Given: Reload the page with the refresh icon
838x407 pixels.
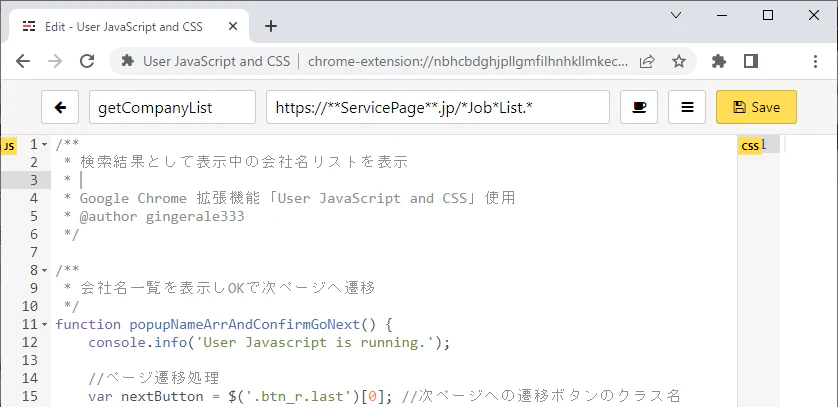Looking at the screenshot, I should click(x=87, y=61).
